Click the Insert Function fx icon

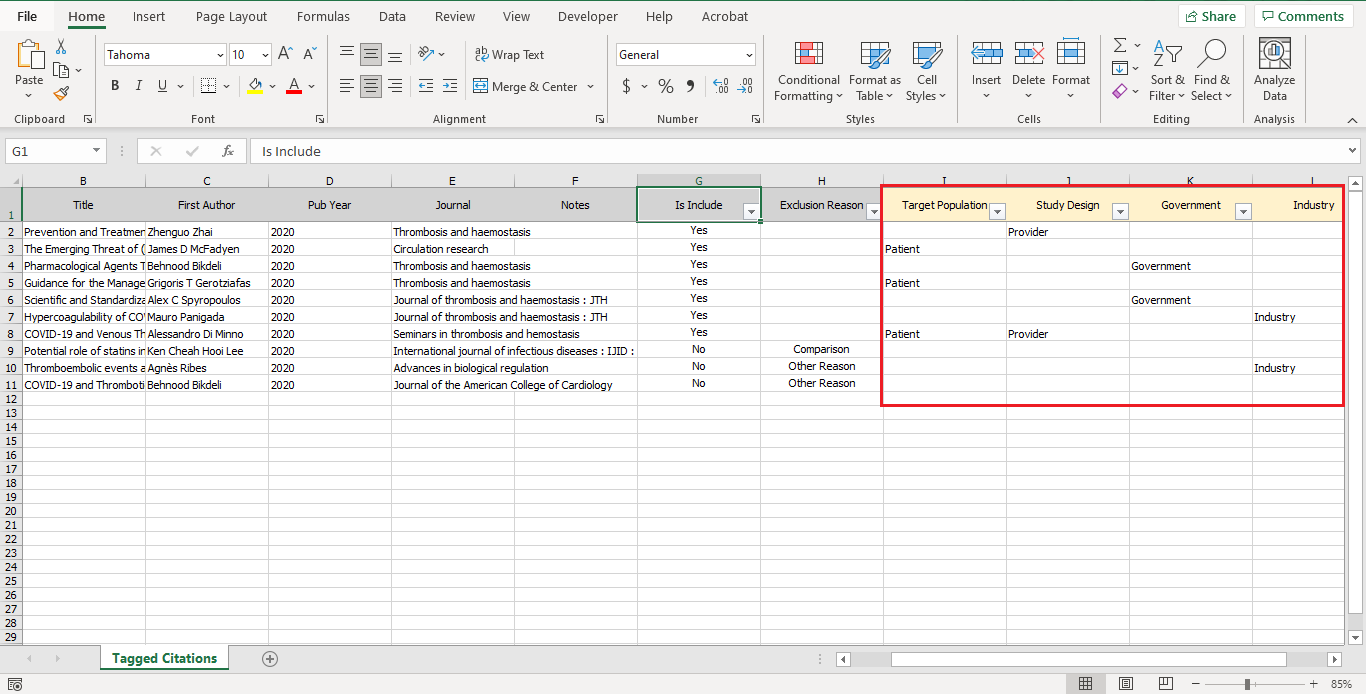pos(228,151)
